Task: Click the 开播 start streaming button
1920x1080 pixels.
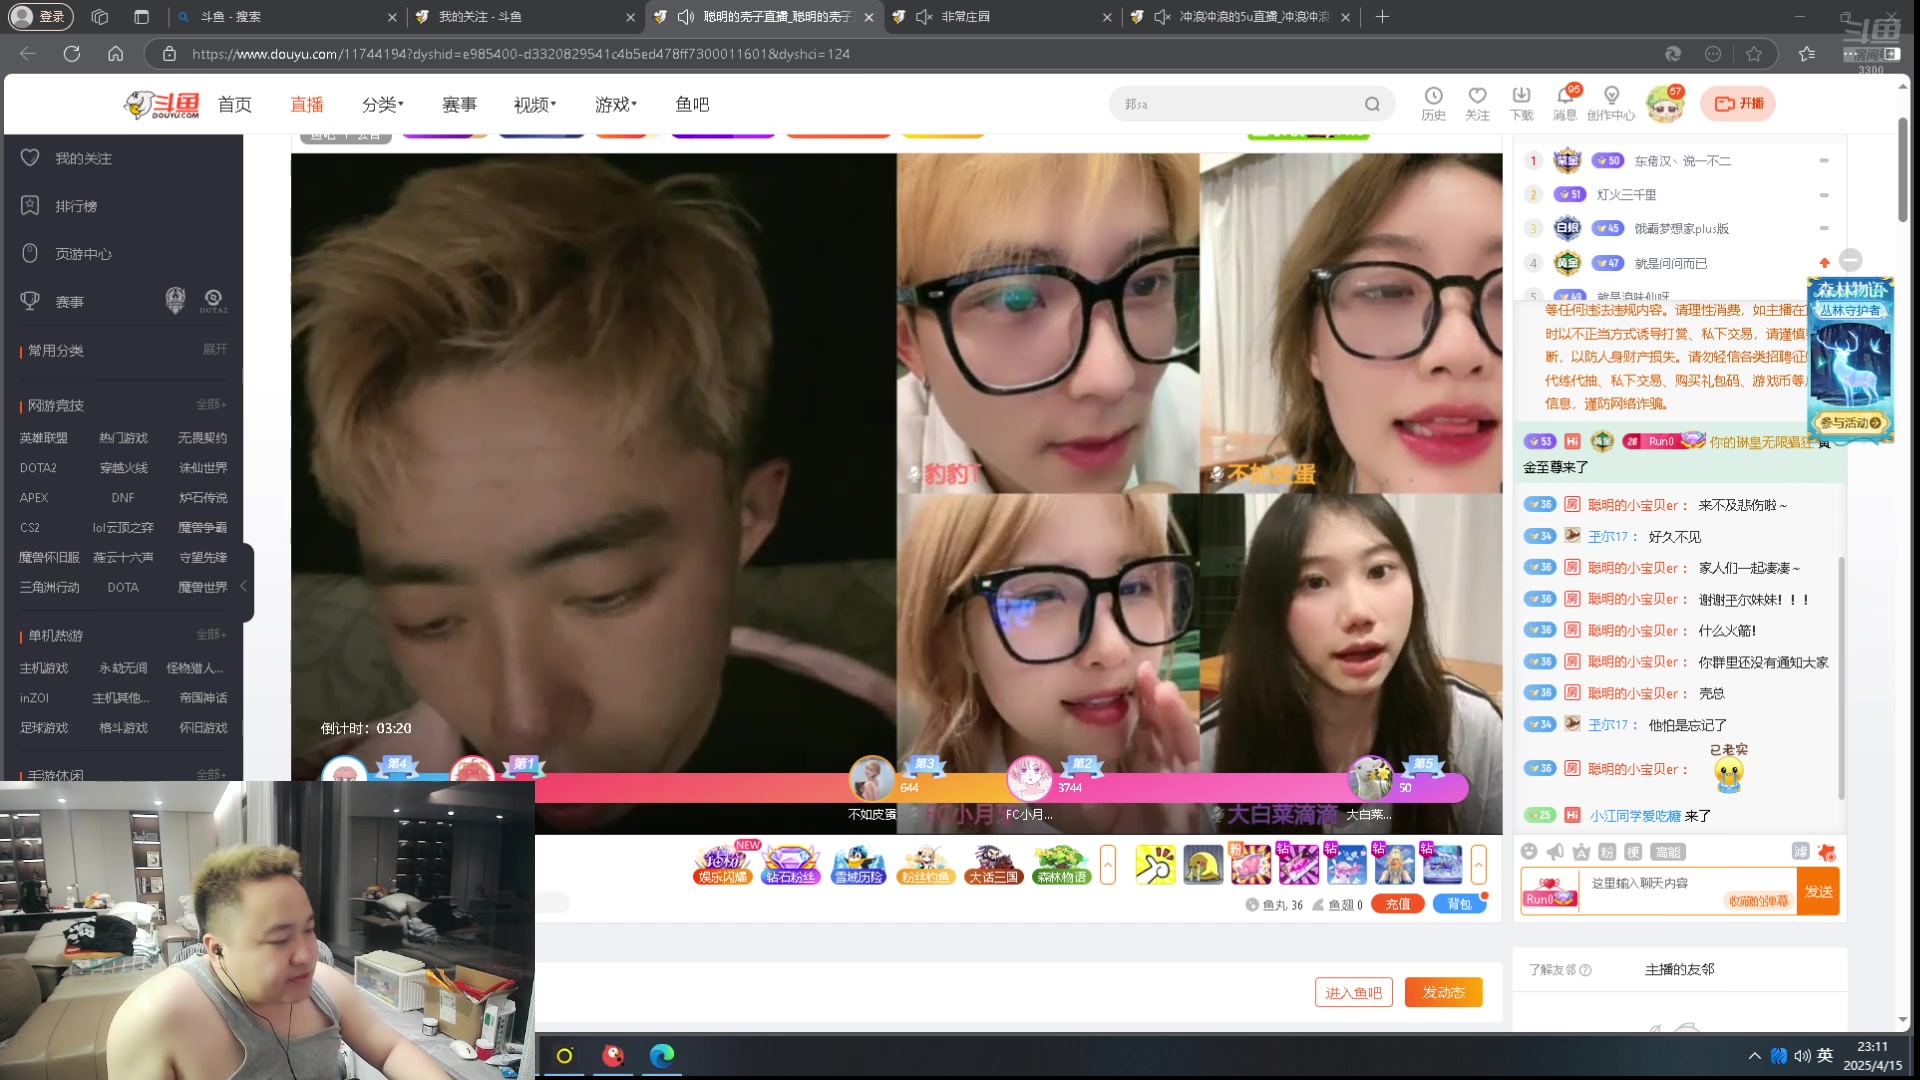Action: pos(1738,103)
